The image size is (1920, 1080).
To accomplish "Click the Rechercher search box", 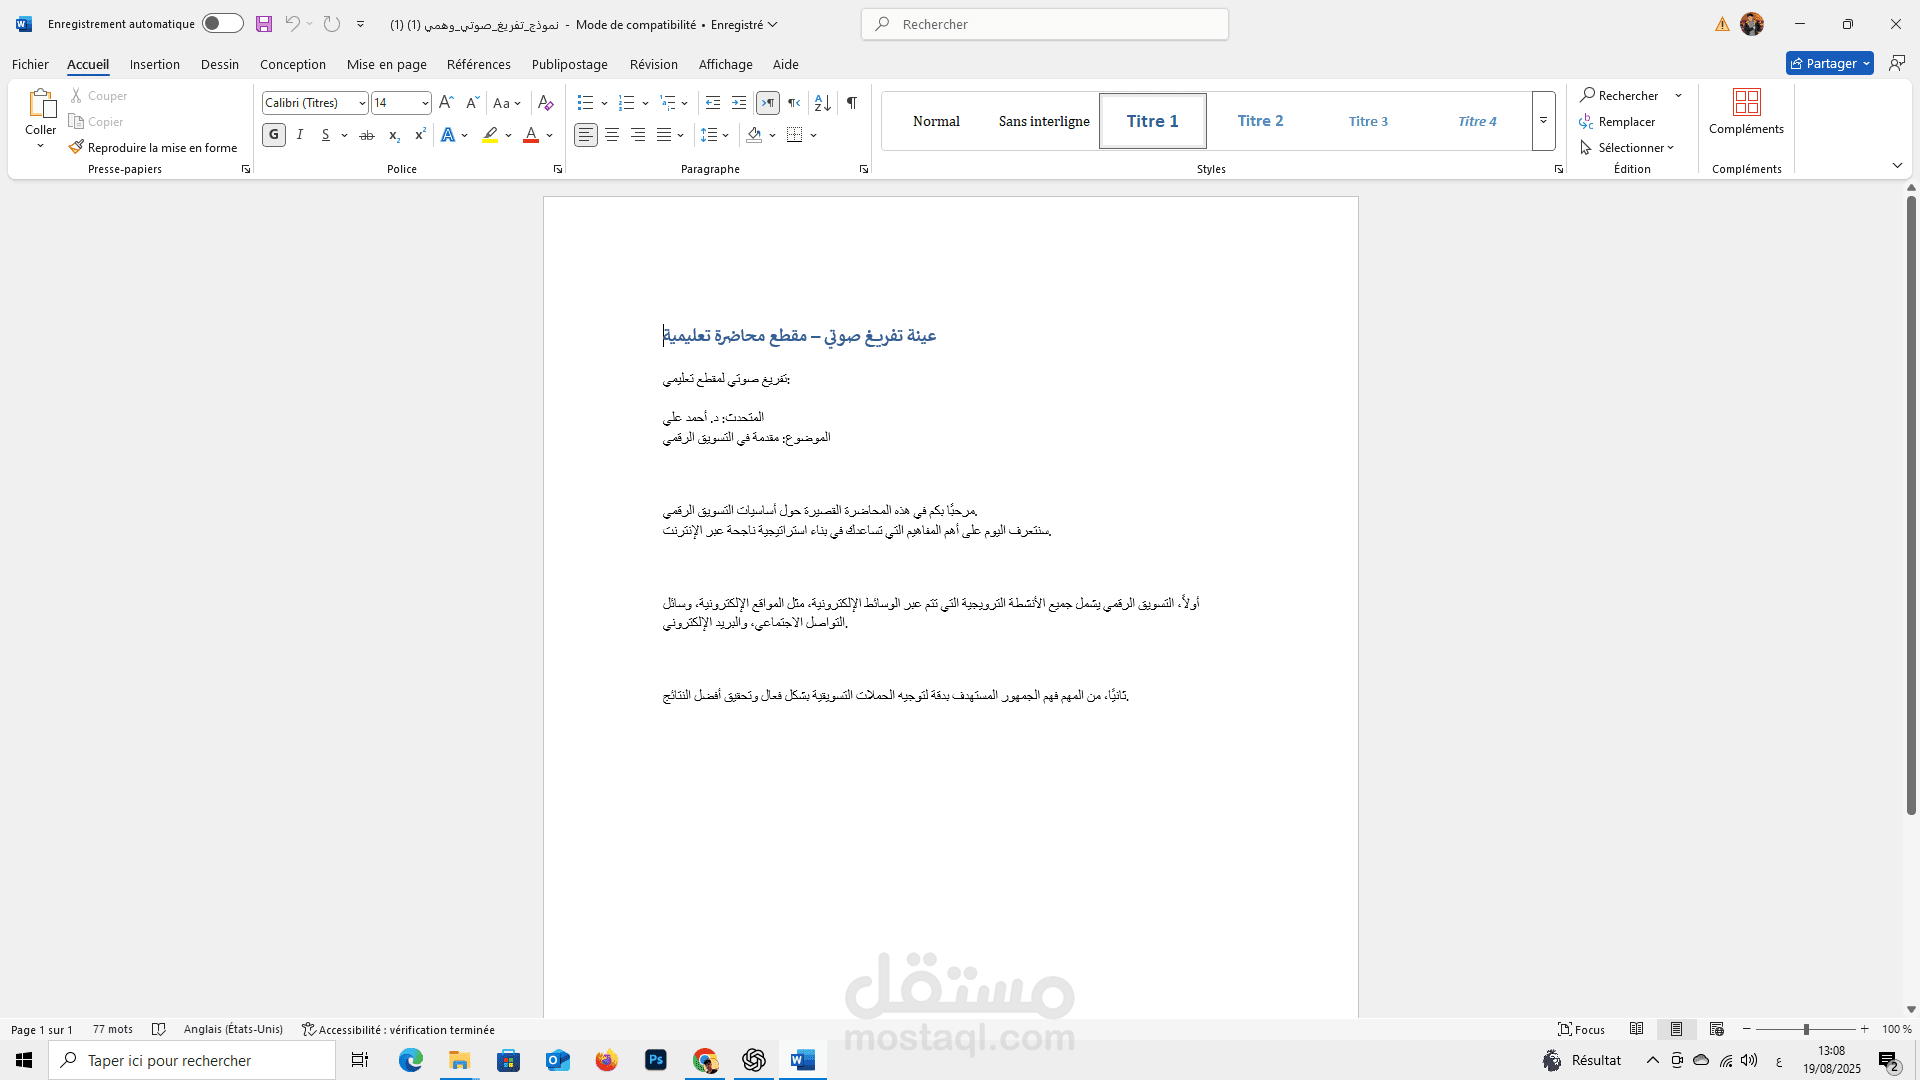I will click(x=1045, y=24).
